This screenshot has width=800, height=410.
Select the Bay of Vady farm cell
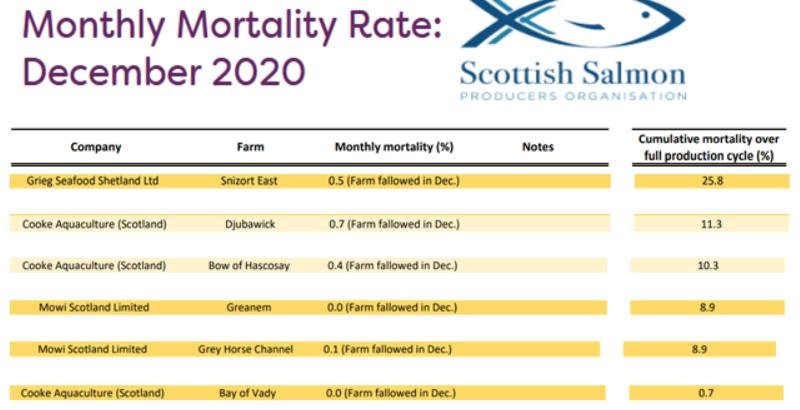click(x=250, y=393)
